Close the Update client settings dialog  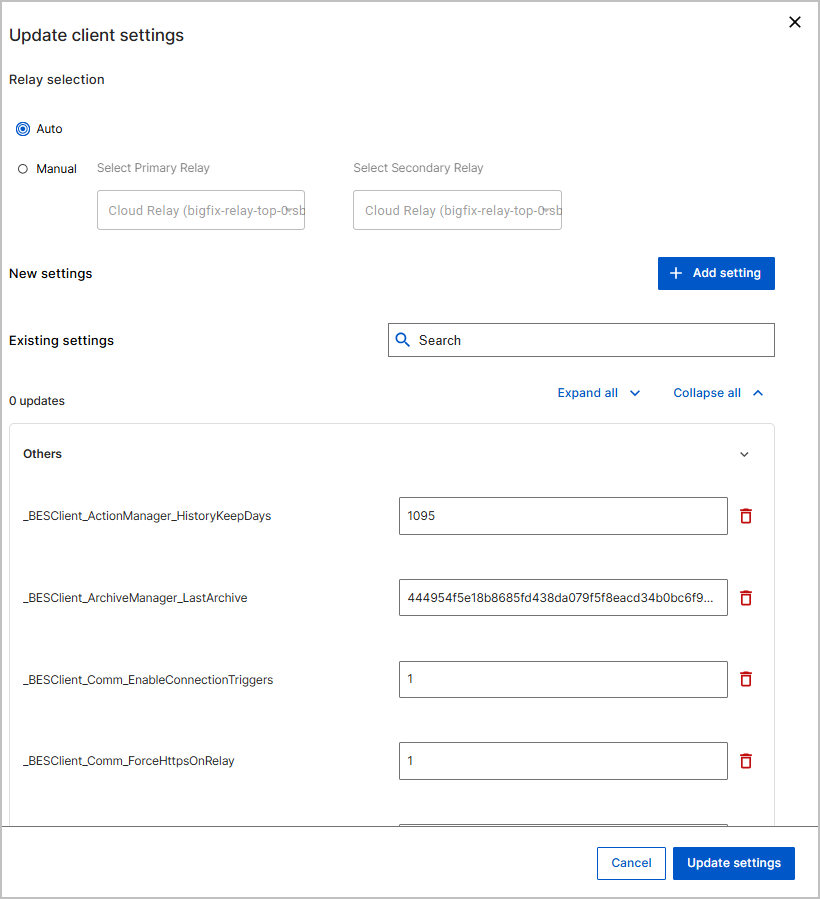(795, 22)
